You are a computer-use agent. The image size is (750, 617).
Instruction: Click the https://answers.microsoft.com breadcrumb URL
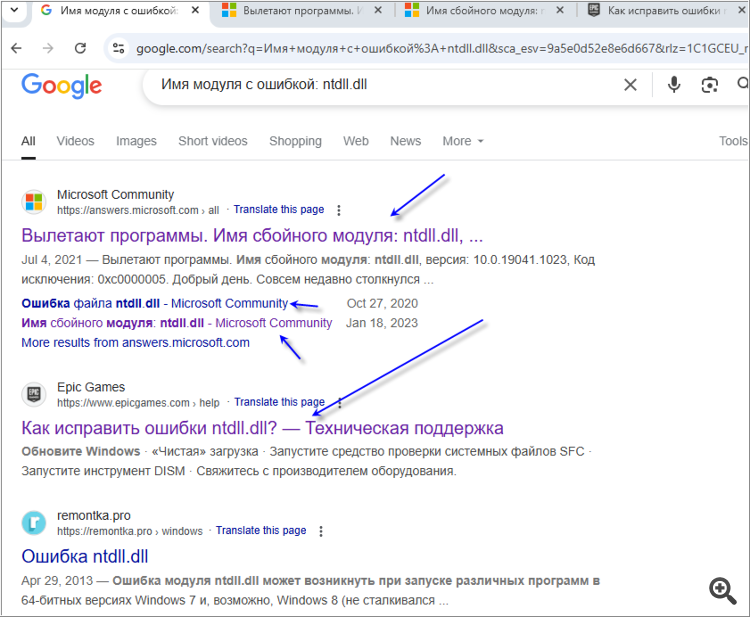point(138,210)
